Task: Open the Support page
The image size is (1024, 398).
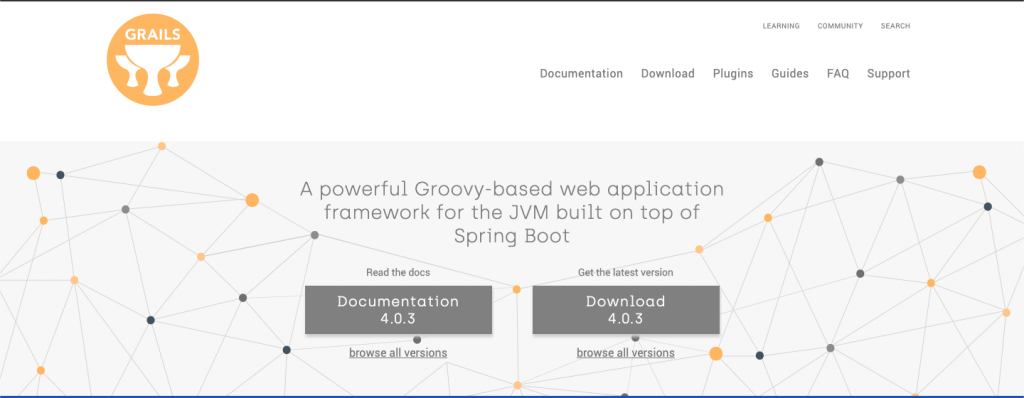Action: pyautogui.click(x=889, y=74)
